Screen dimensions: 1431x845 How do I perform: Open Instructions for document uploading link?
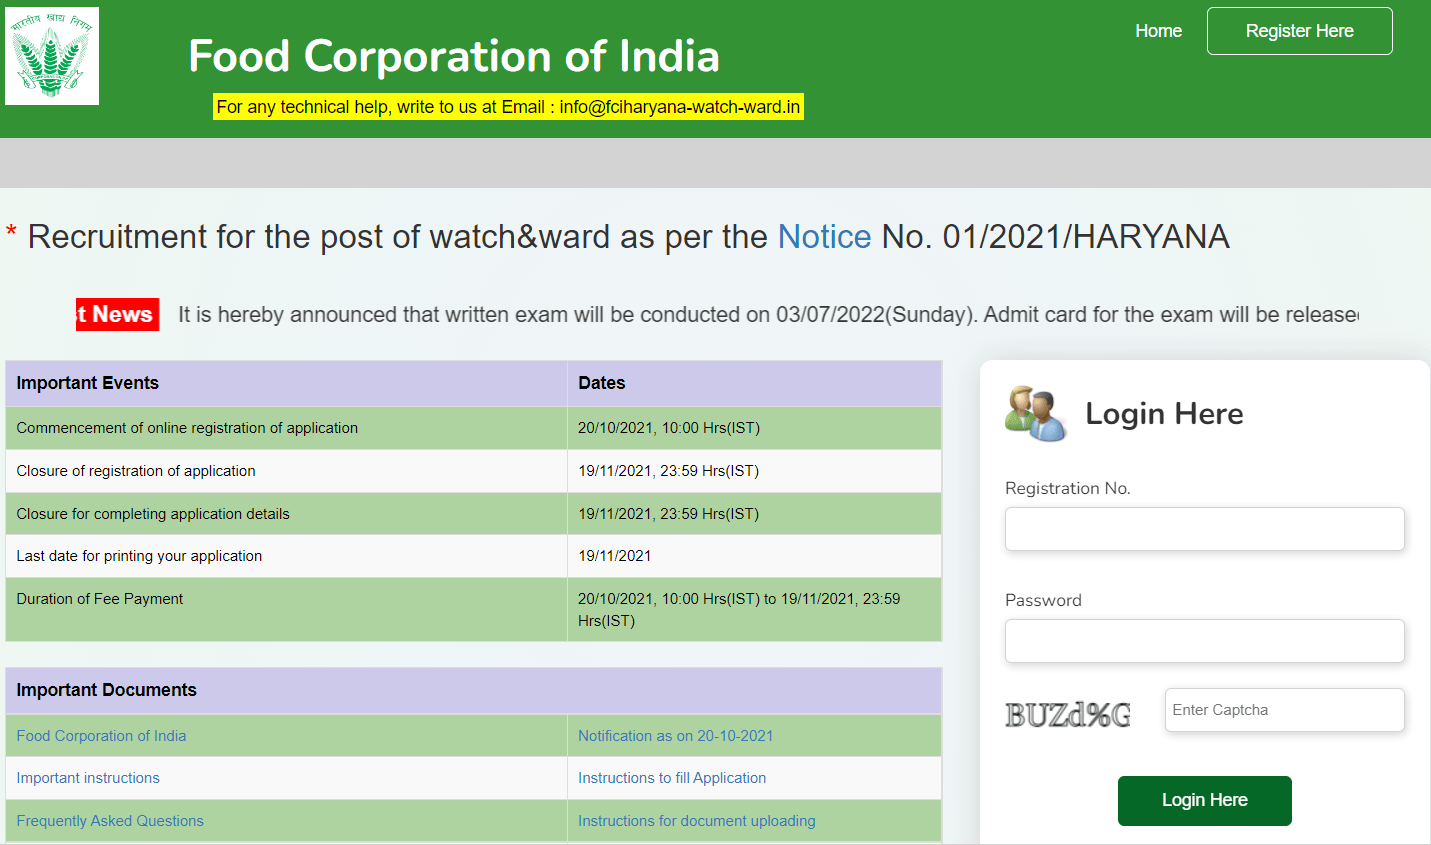tap(696, 821)
